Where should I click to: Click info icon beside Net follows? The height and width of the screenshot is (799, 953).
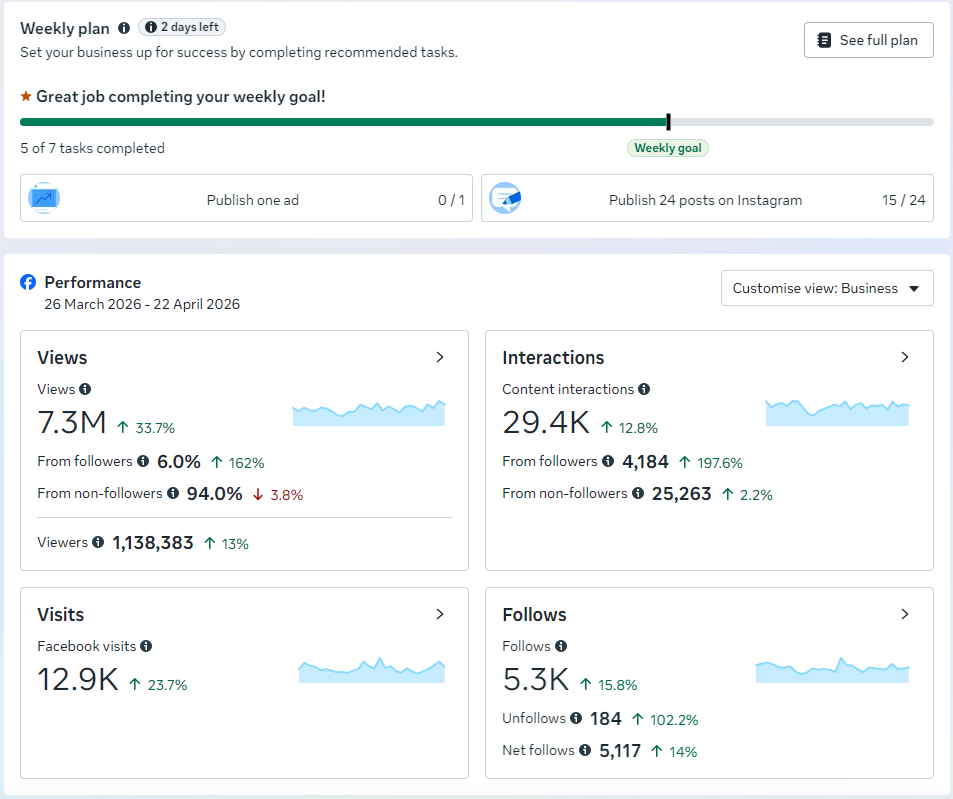(585, 750)
